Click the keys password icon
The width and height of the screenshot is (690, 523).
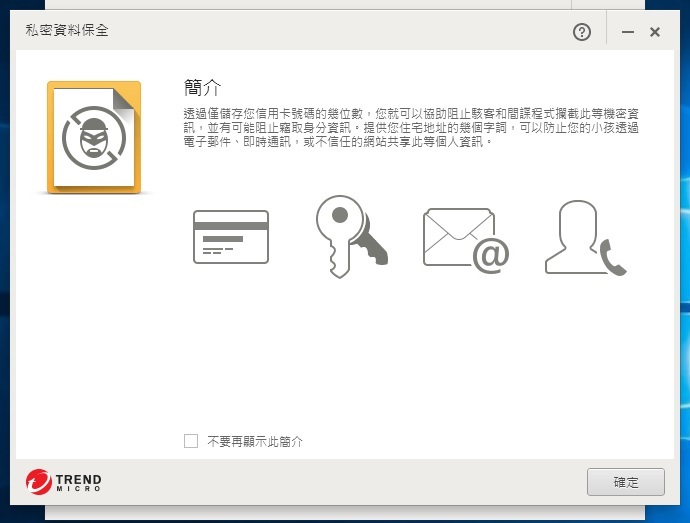click(352, 237)
